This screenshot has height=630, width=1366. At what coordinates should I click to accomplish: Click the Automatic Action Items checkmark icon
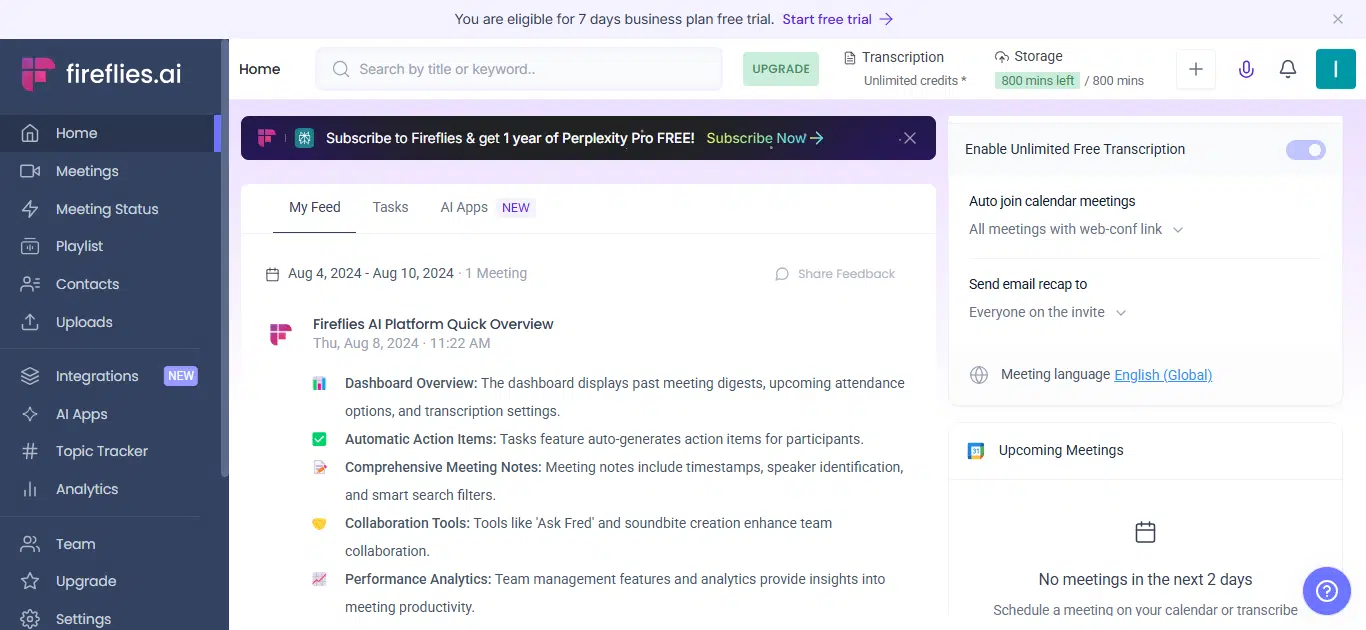(319, 439)
